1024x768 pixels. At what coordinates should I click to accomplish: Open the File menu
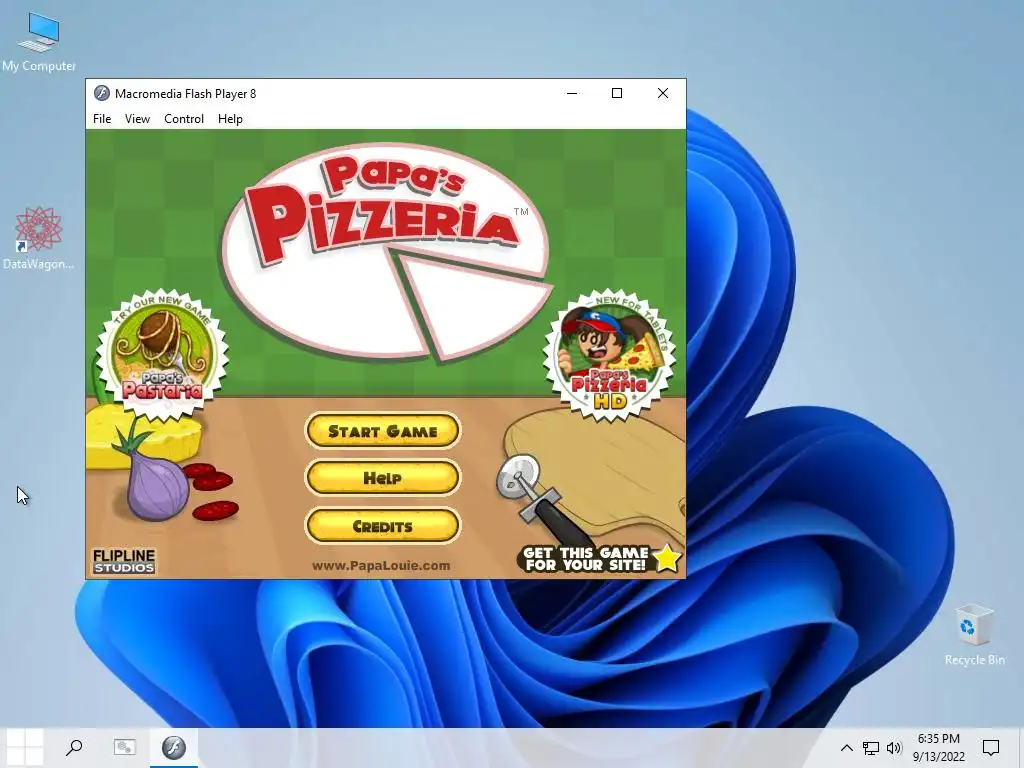pyautogui.click(x=102, y=119)
